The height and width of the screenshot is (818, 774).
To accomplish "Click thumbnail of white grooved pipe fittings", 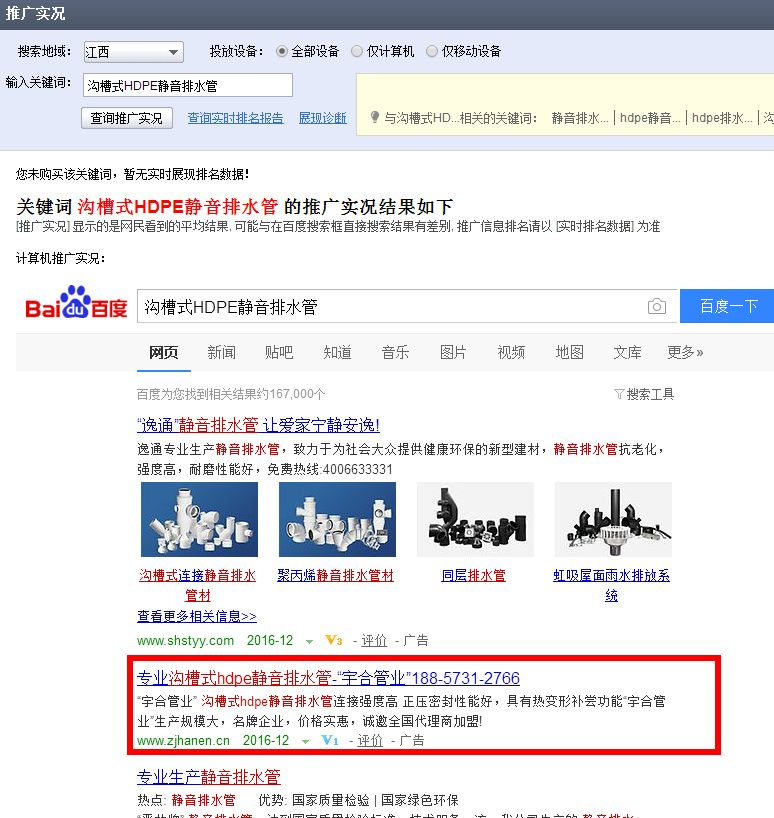I will 199,519.
